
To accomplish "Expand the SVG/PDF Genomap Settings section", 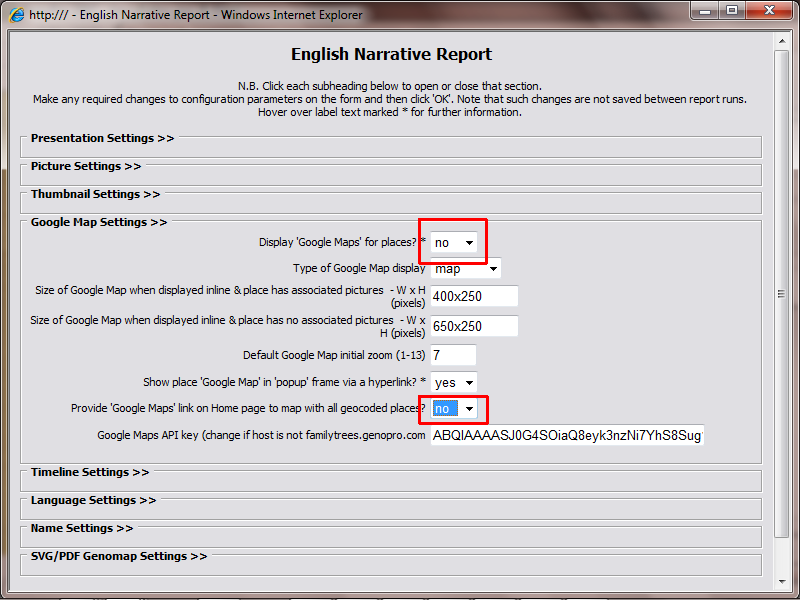I will tap(119, 556).
